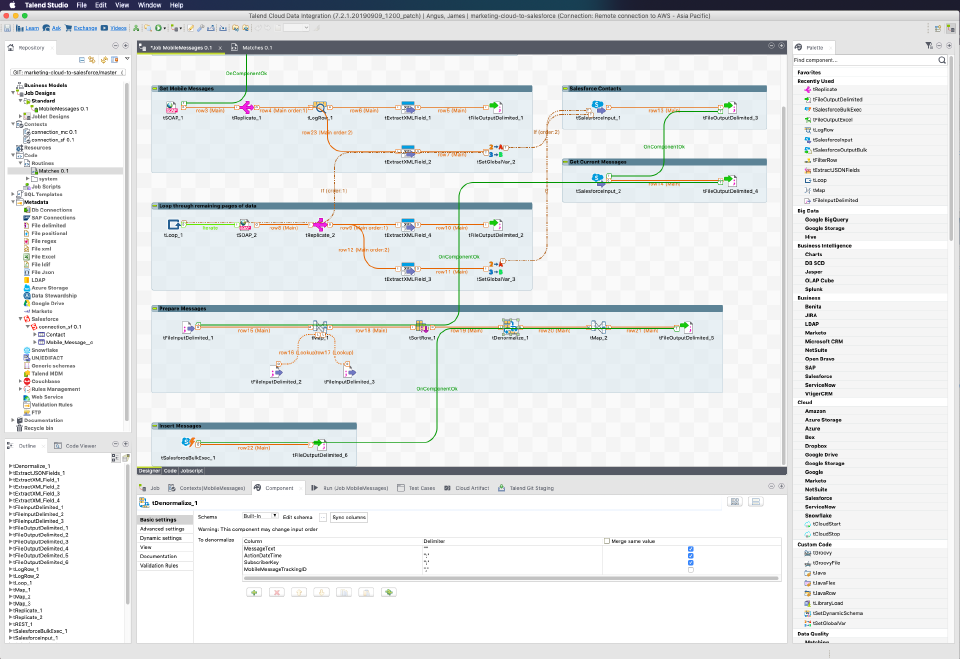Toggle the Merge same value header checkbox
Image resolution: width=960 pixels, height=659 pixels.
point(607,541)
